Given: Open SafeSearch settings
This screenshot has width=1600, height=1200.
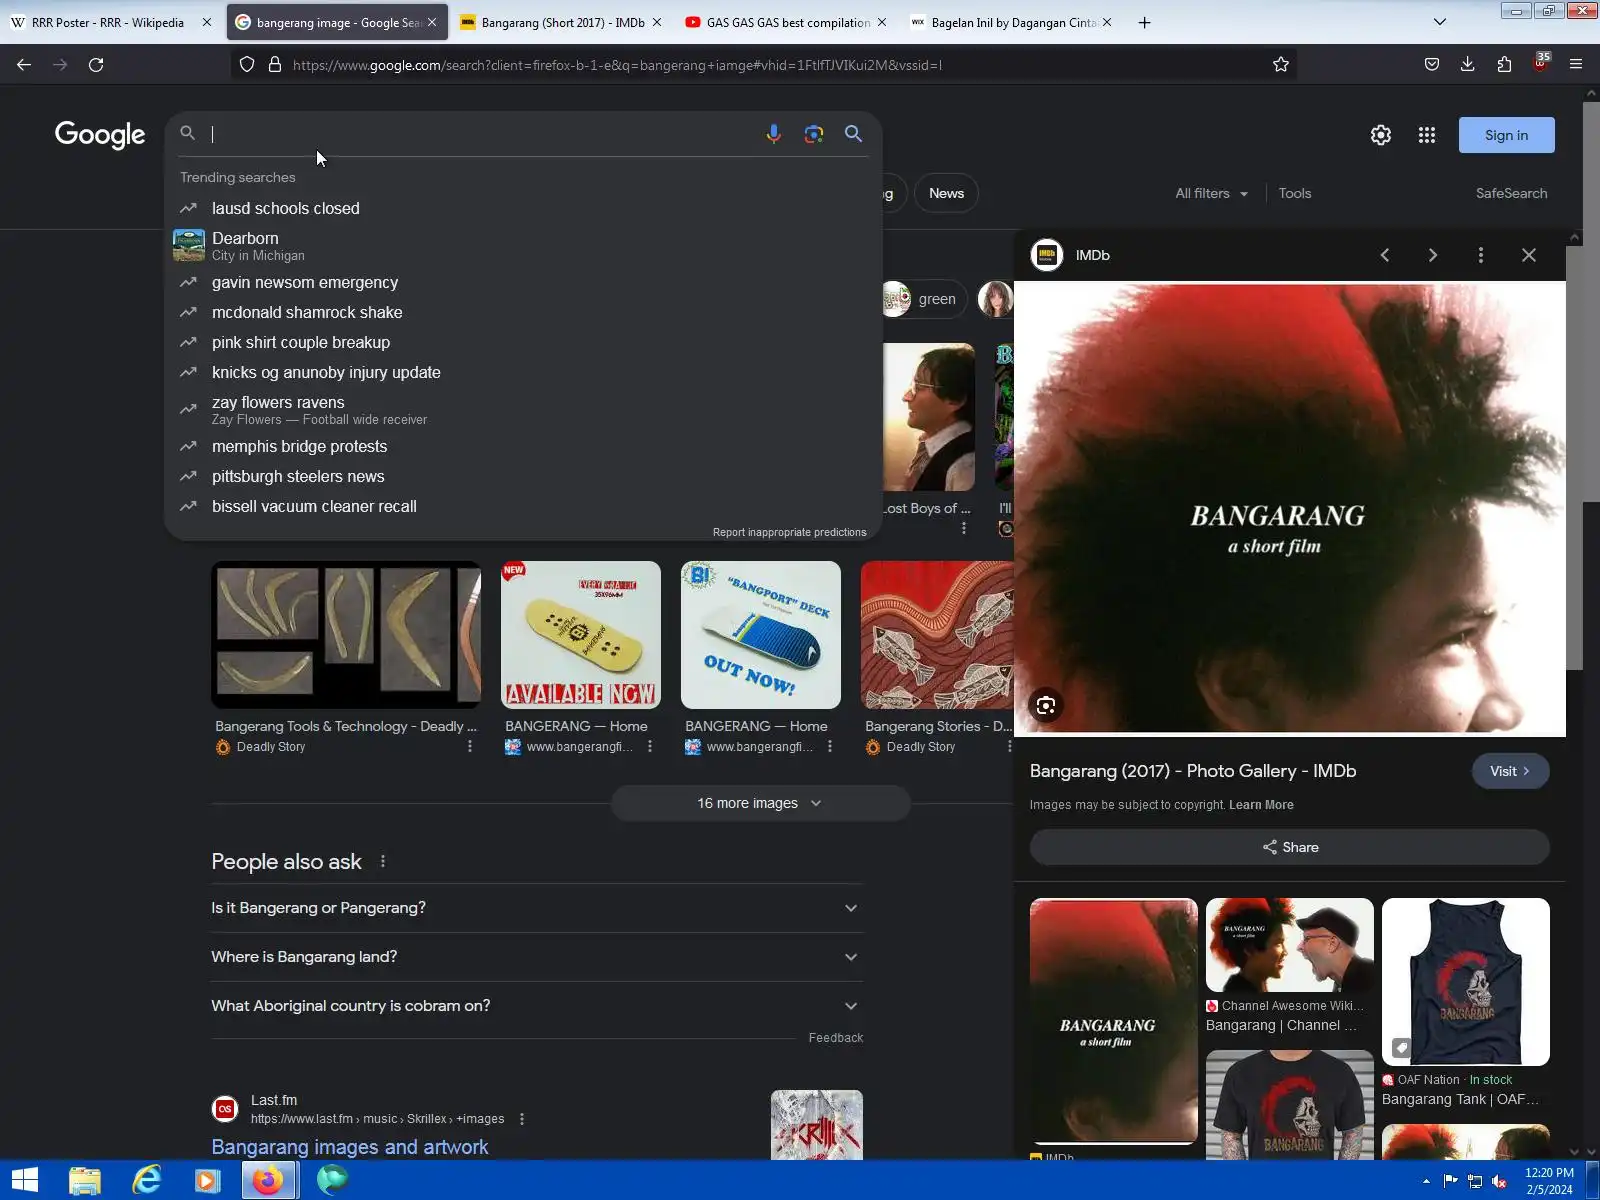Looking at the screenshot, I should point(1511,193).
